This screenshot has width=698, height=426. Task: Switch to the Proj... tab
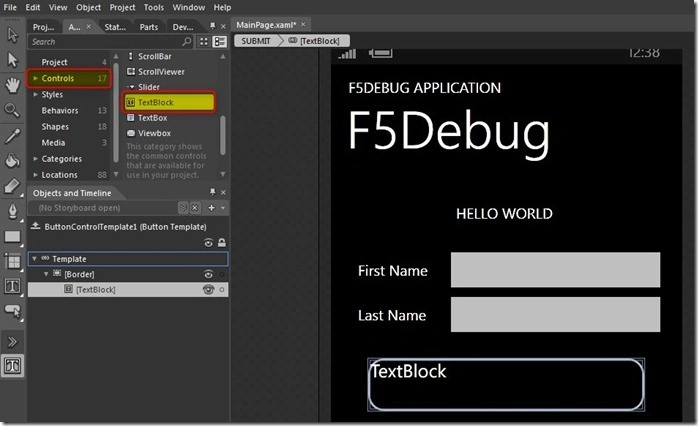[x=43, y=27]
